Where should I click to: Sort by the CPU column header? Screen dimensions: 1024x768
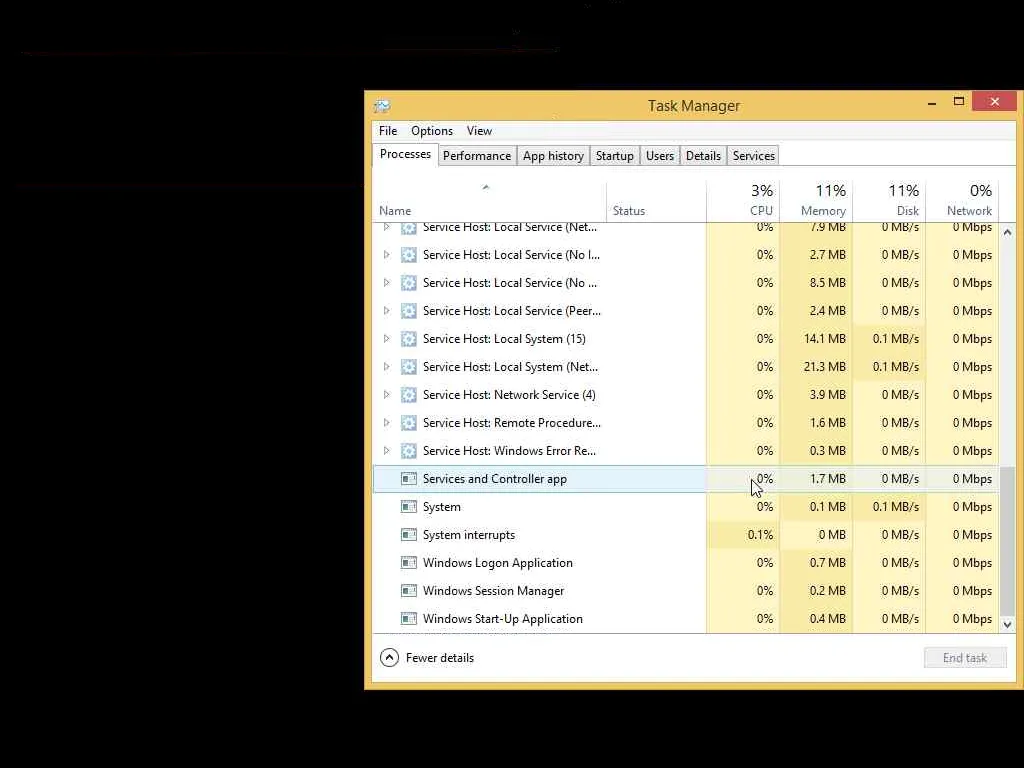point(743,201)
